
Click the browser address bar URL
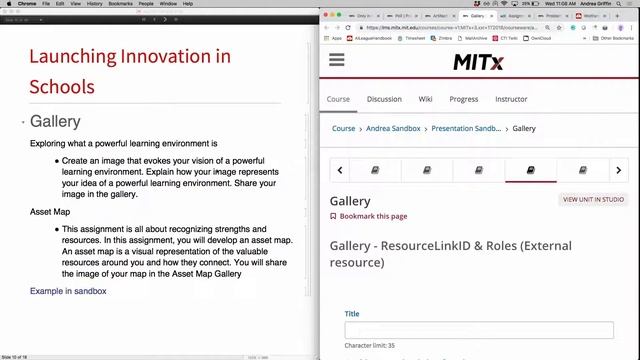[452, 28]
